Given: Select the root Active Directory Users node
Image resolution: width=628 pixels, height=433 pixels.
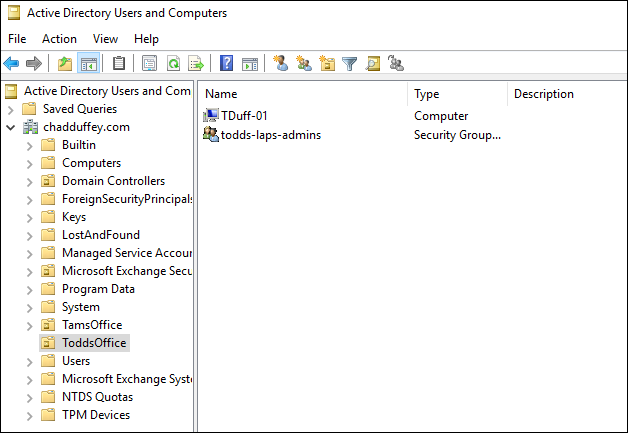Looking at the screenshot, I should point(107,91).
